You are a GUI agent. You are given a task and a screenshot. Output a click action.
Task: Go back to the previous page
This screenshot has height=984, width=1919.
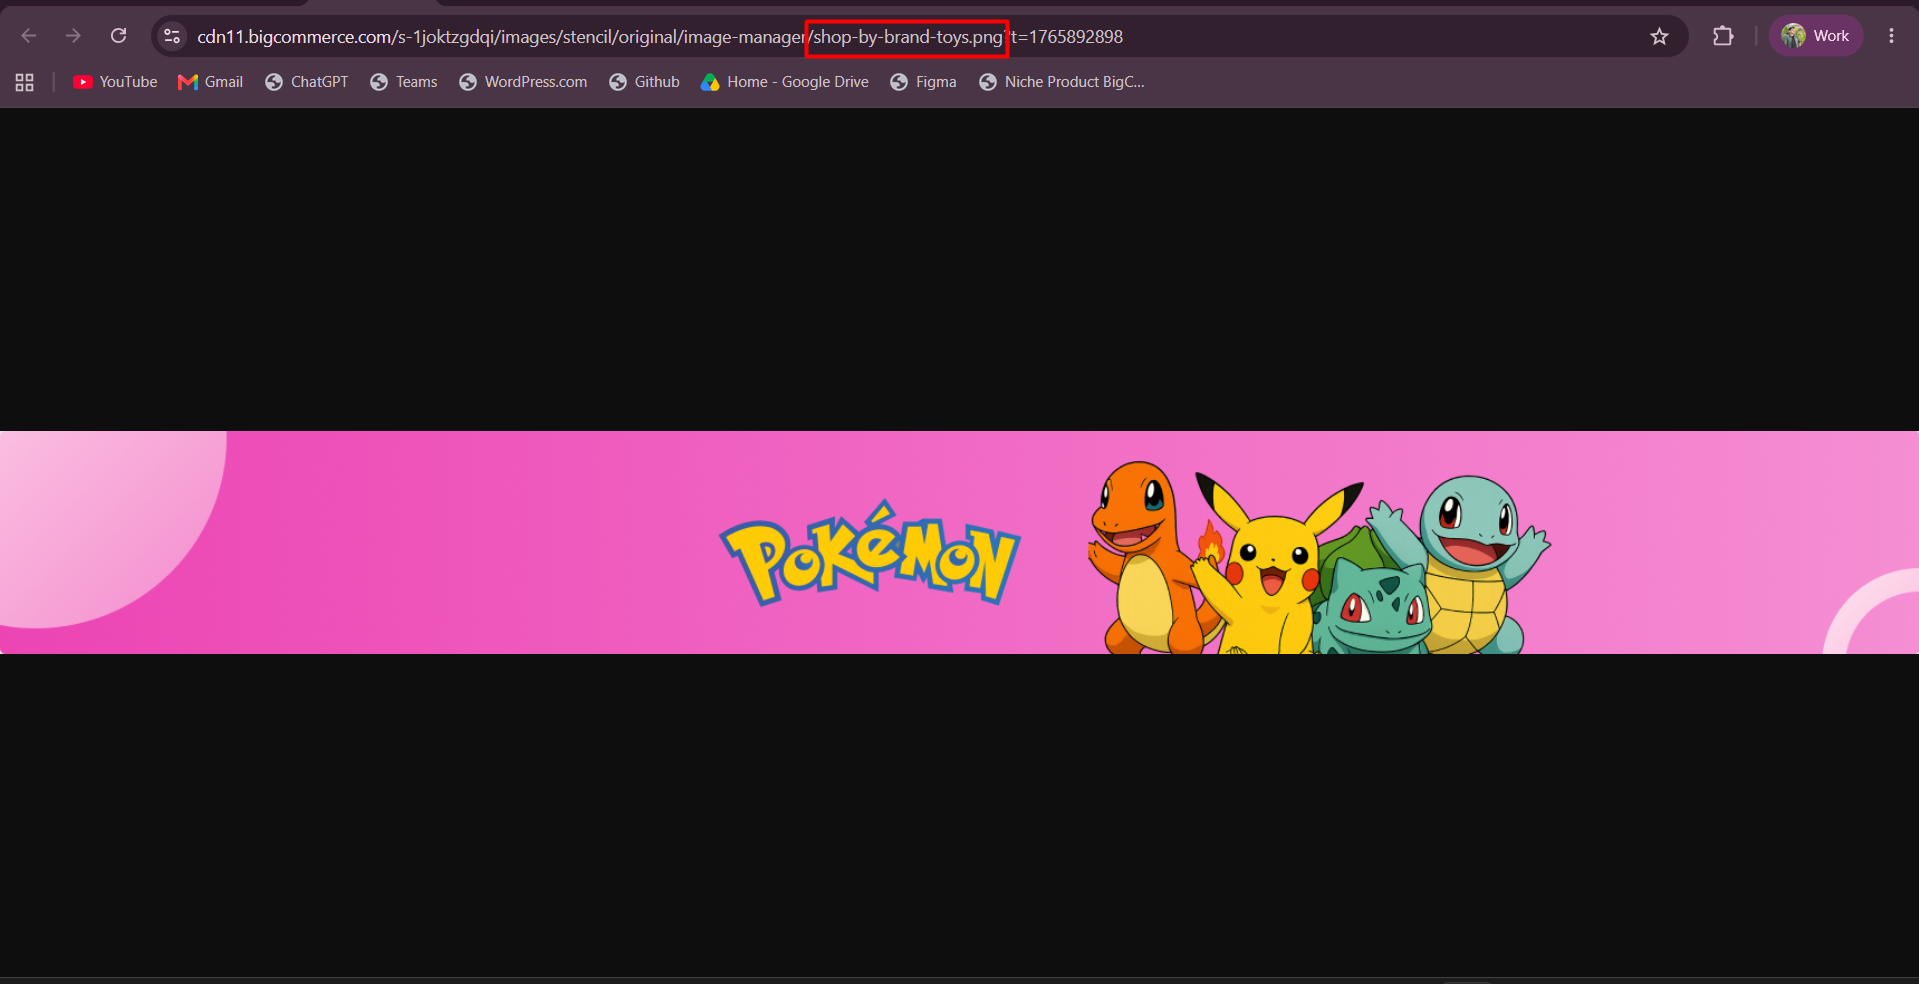click(x=29, y=36)
